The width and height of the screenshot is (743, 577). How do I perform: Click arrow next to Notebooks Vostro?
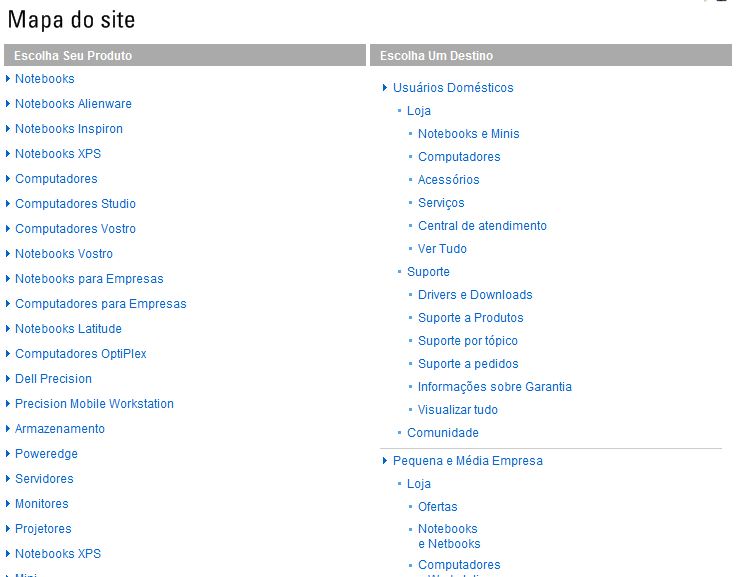tap(8, 253)
